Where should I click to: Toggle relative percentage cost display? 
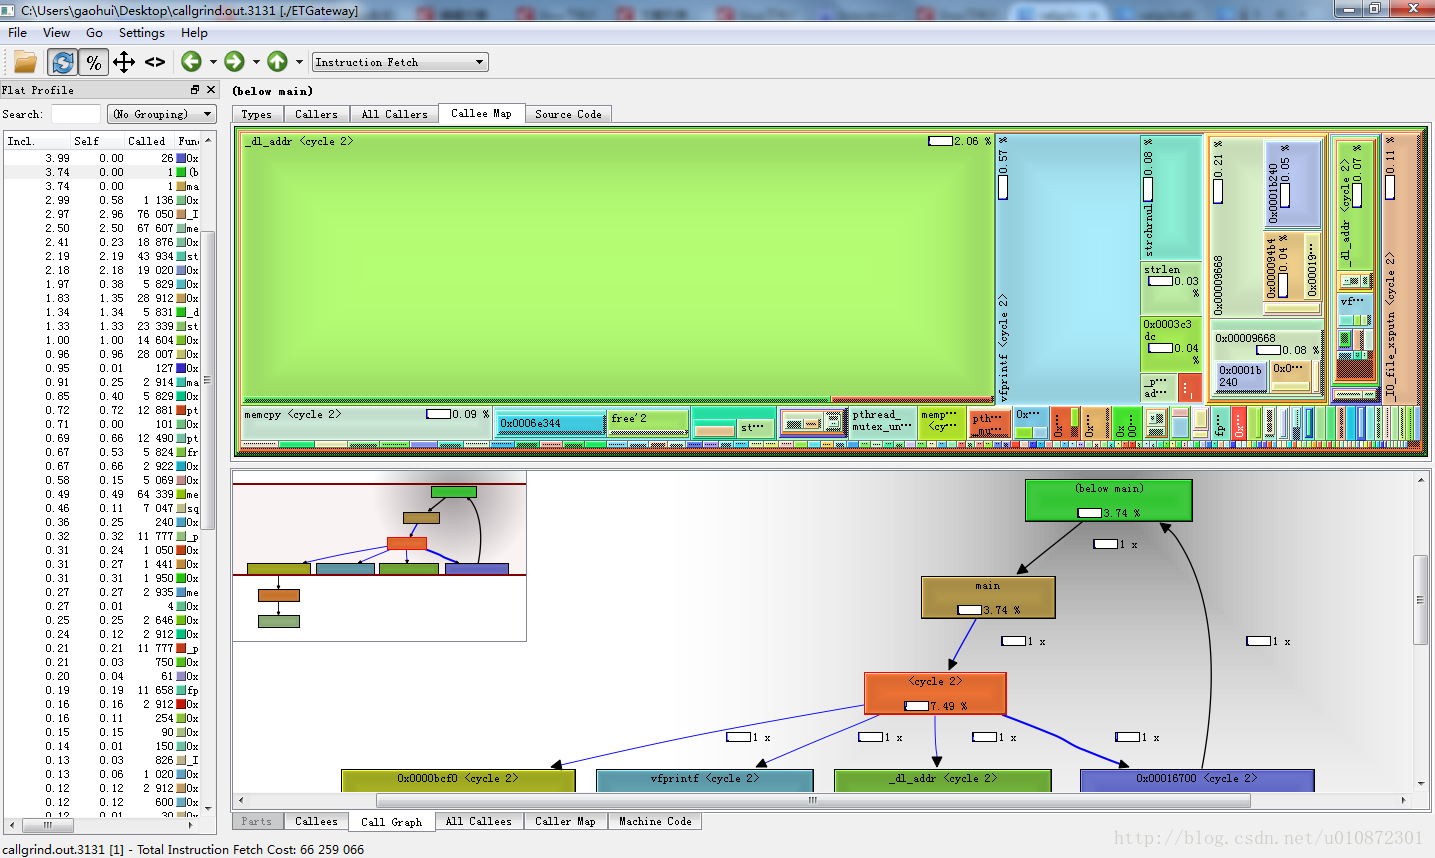click(x=94, y=62)
